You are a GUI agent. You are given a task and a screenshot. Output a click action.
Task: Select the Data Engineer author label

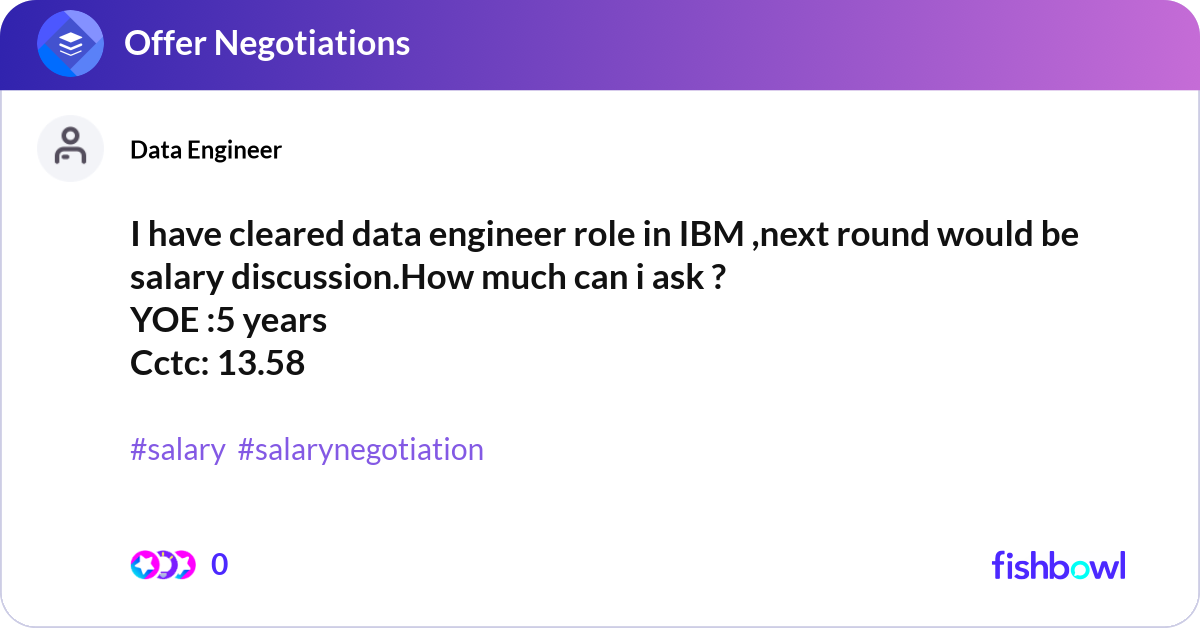206,150
